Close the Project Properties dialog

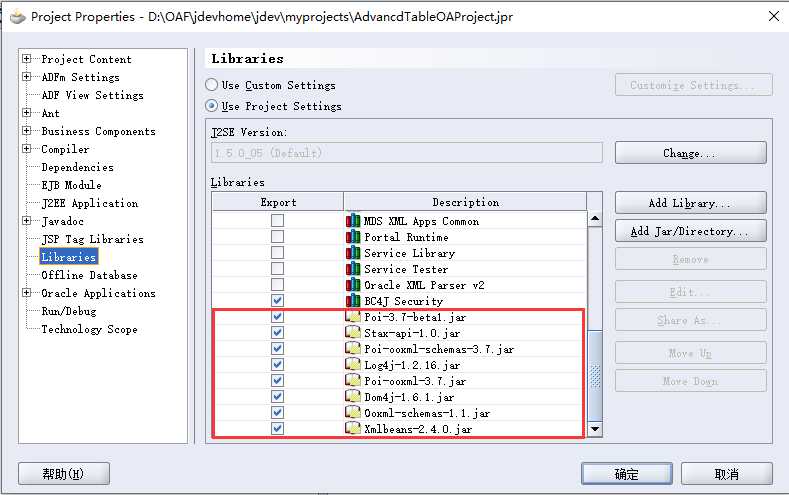coord(774,16)
